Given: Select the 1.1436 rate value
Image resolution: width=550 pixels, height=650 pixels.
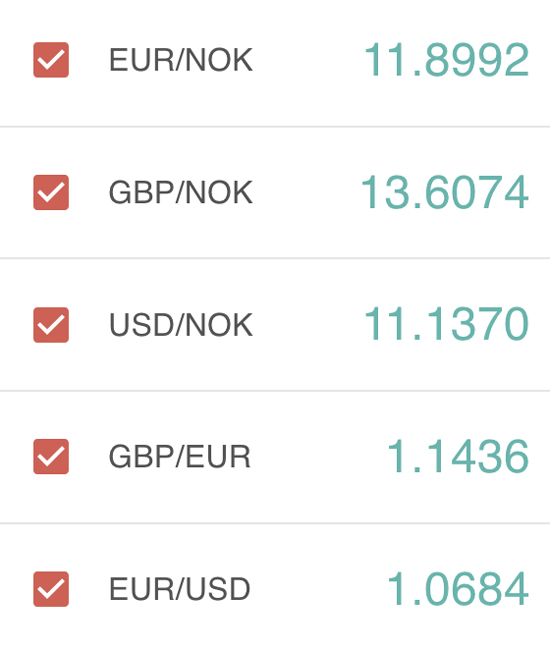Looking at the screenshot, I should 458,456.
